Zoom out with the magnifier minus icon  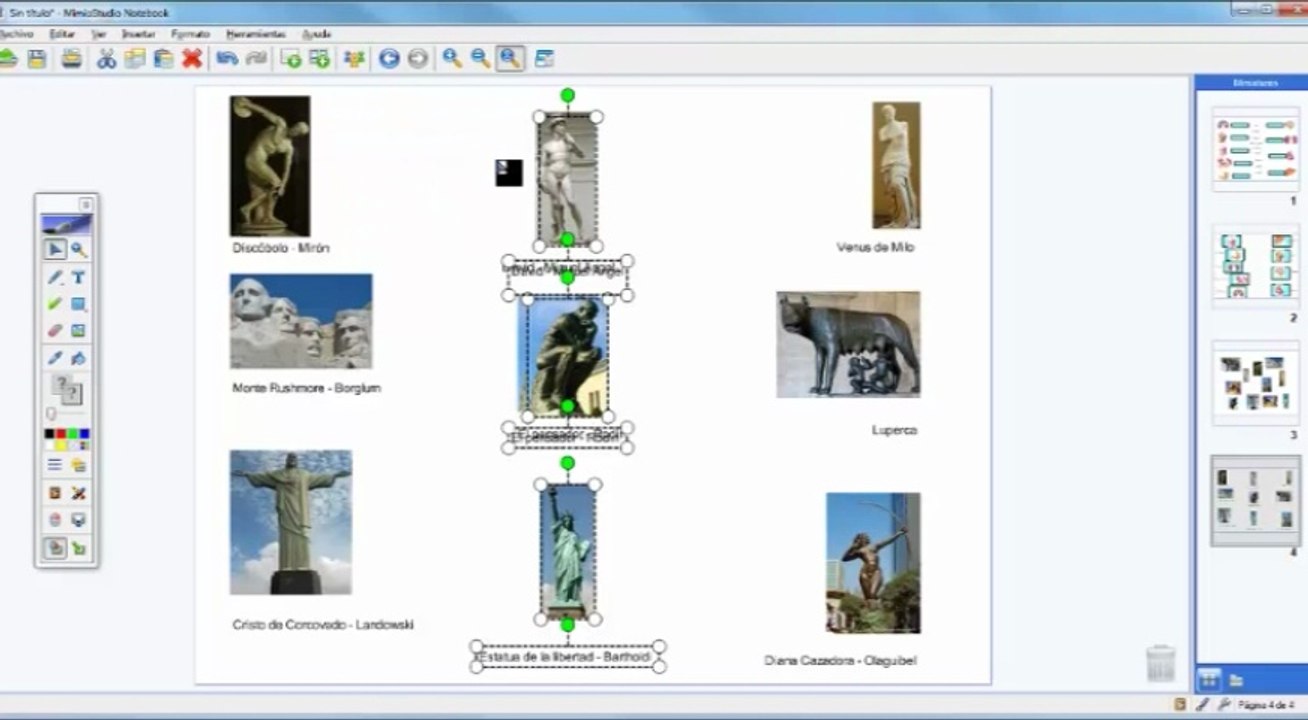481,59
